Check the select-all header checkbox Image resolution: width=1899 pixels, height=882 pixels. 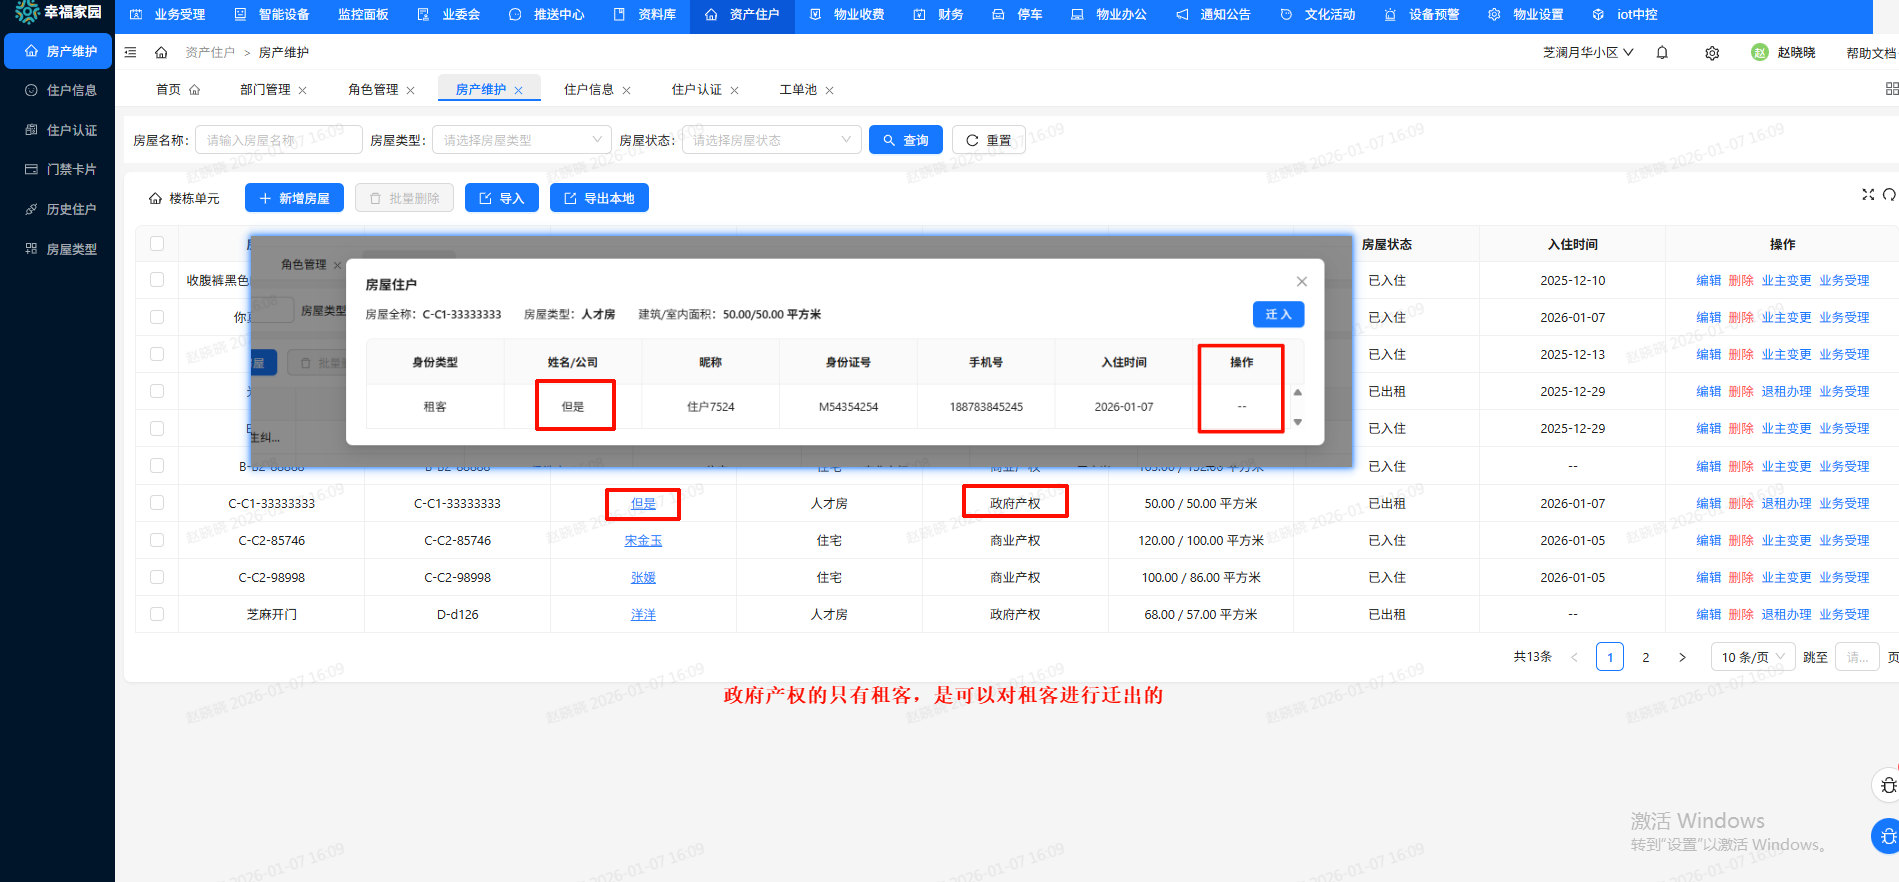(x=157, y=243)
